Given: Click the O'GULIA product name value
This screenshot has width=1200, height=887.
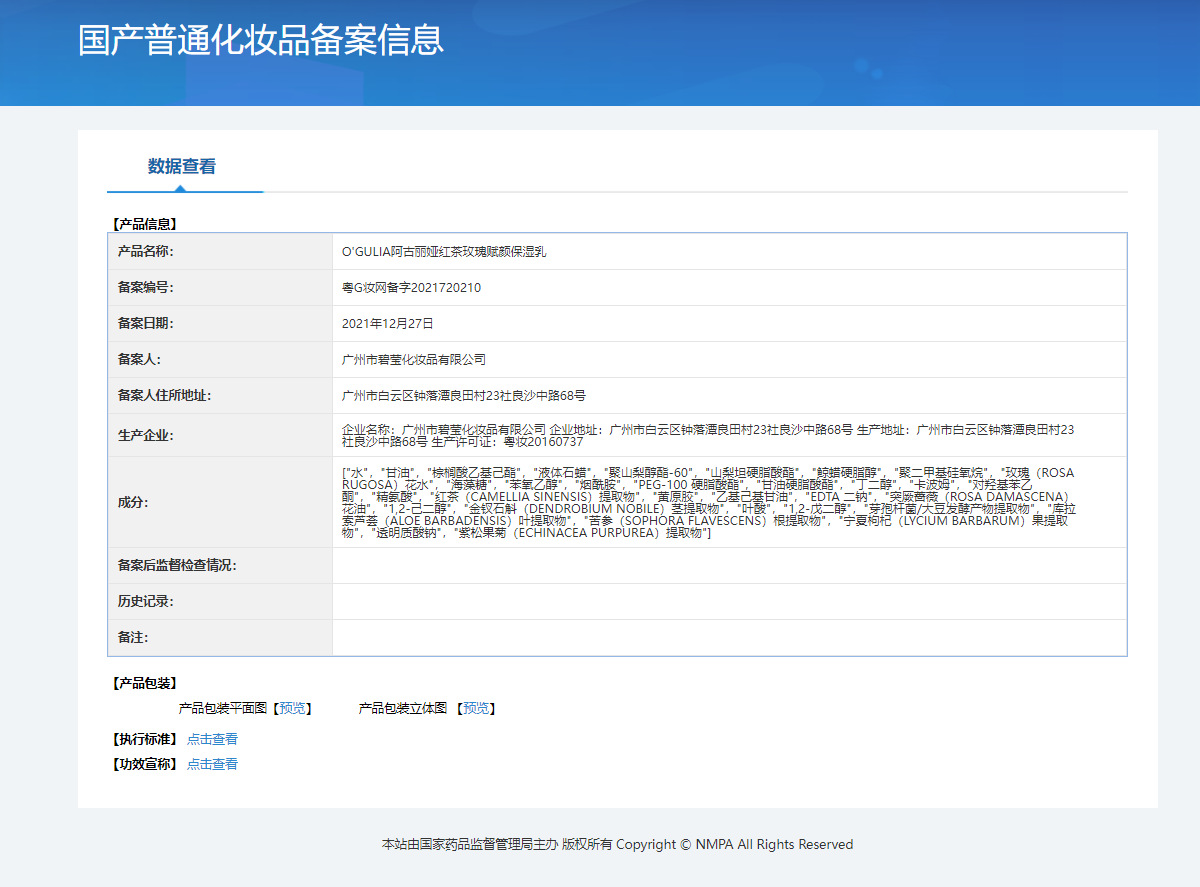Looking at the screenshot, I should (444, 252).
